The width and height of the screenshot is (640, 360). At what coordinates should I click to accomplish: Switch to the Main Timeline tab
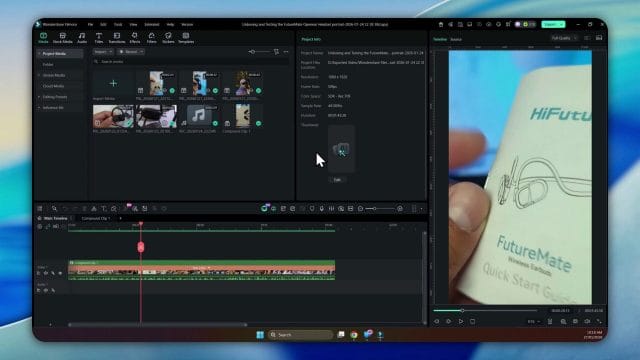click(55, 218)
